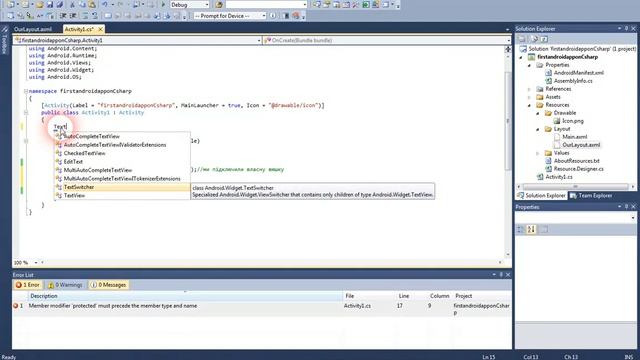The height and width of the screenshot is (360, 640).
Task: Collapse the firstandroidapponCsharp project node
Action: click(521, 57)
